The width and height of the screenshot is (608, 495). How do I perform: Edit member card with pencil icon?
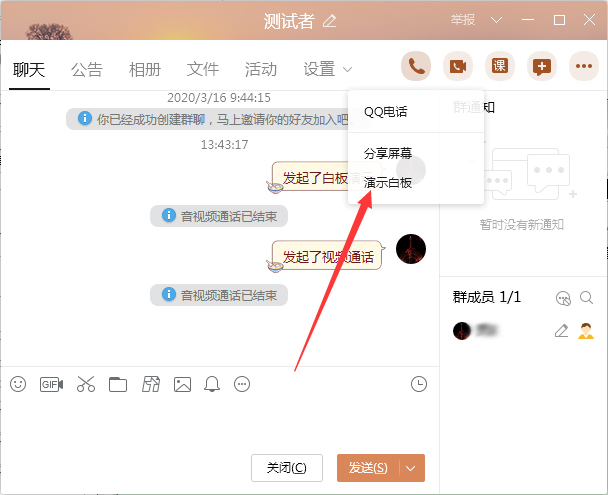pyautogui.click(x=561, y=331)
